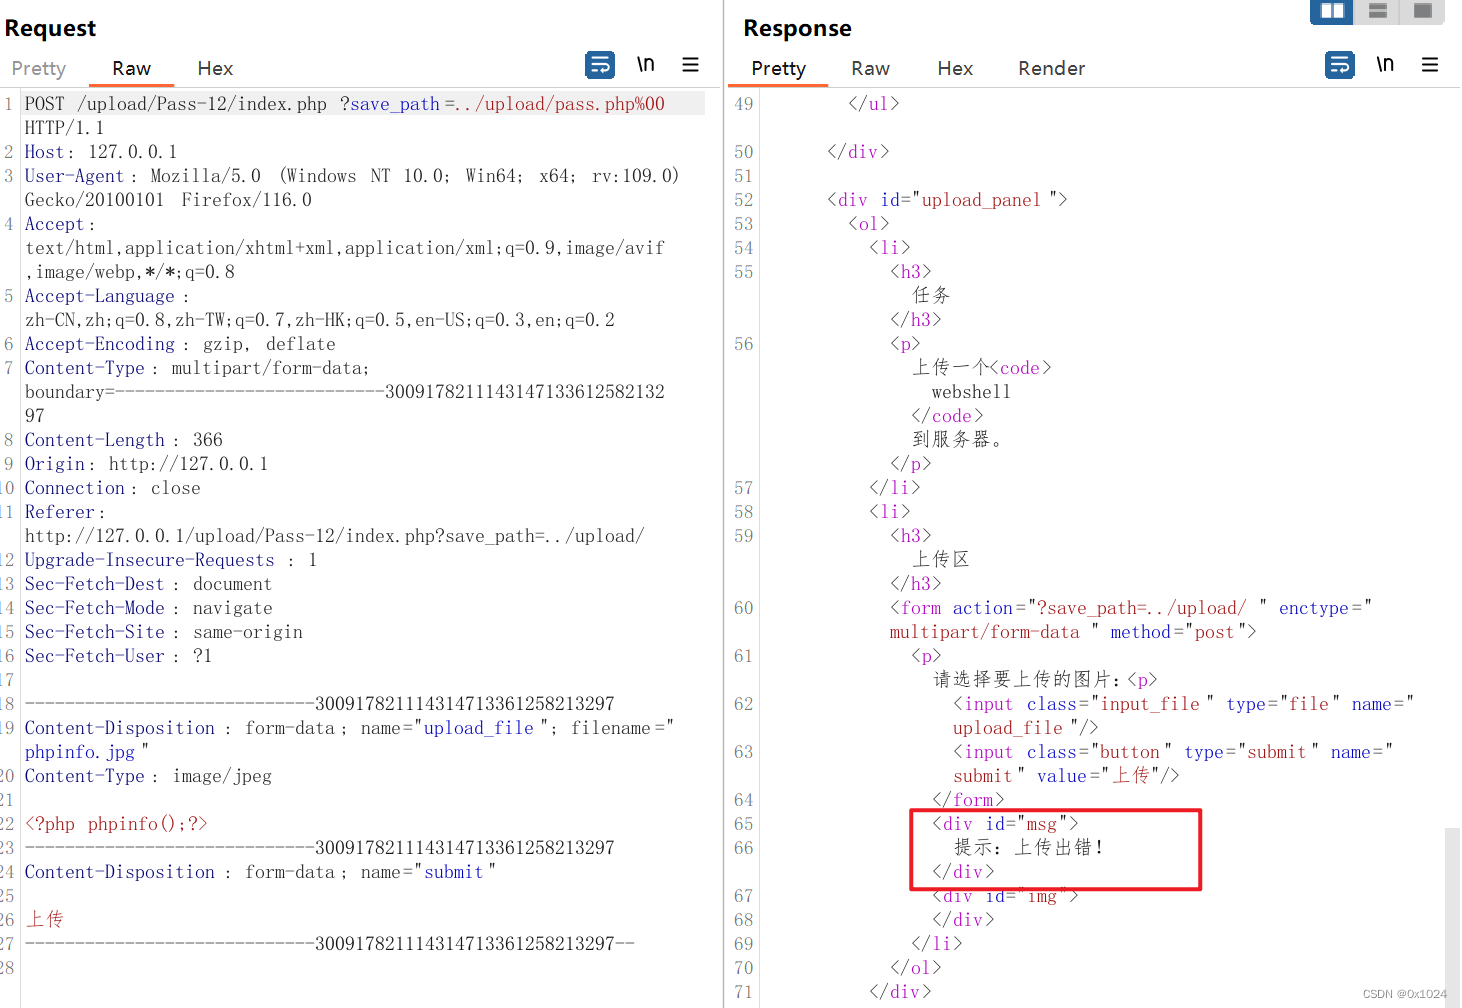Switch Request view to Hex tab

[215, 68]
